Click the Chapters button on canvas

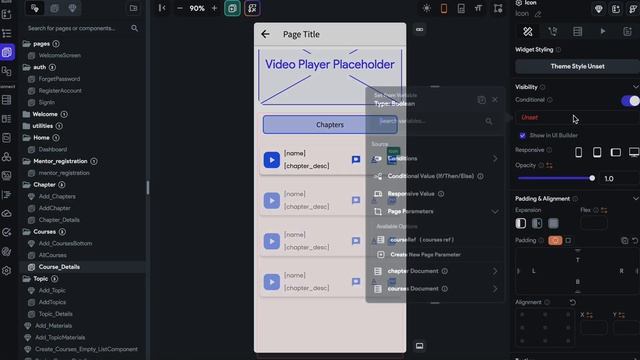[330, 124]
